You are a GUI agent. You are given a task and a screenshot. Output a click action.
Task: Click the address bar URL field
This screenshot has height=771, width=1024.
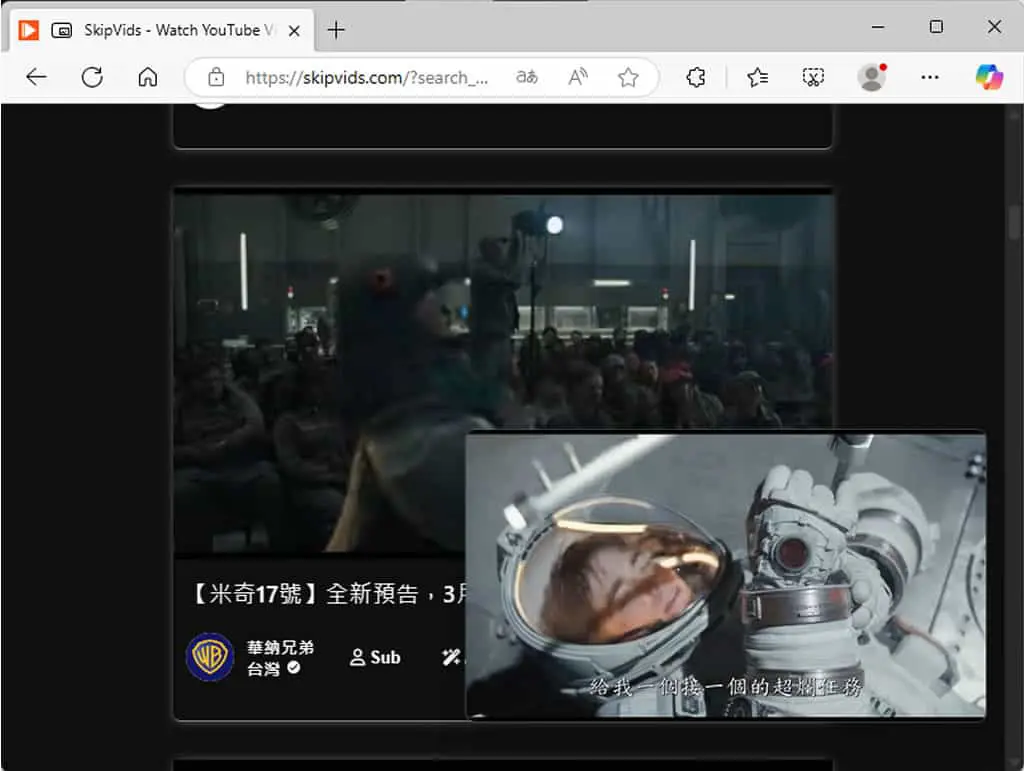click(366, 77)
